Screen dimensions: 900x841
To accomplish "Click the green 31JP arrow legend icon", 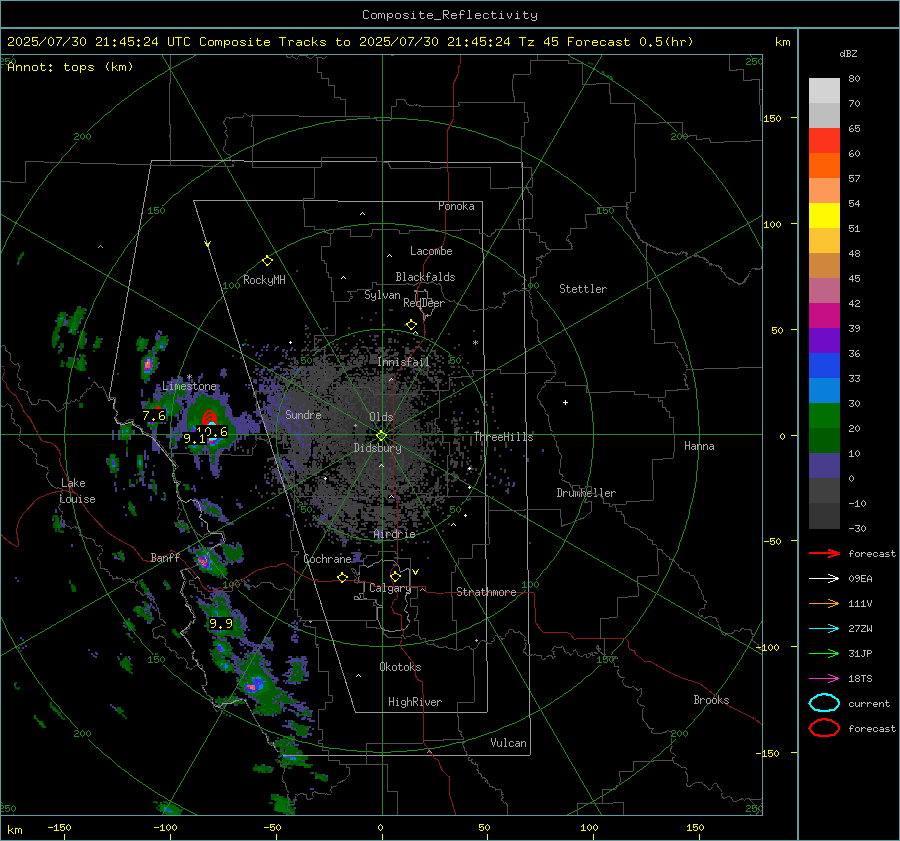I will 824,653.
